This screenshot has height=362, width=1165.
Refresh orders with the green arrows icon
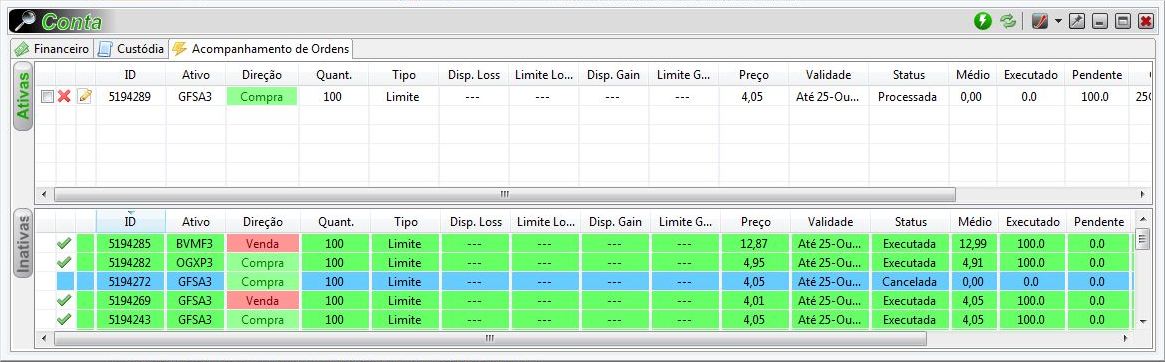coord(1007,21)
